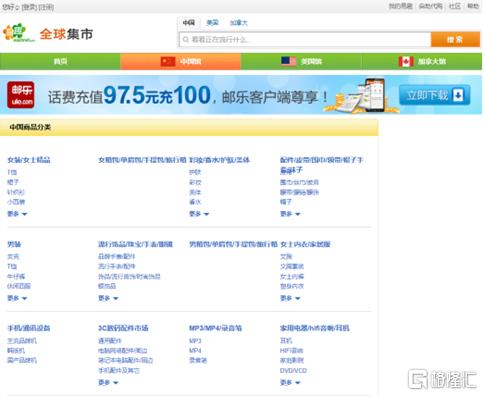
Task: Click 夹克 under 男装
Action: pos(13,257)
